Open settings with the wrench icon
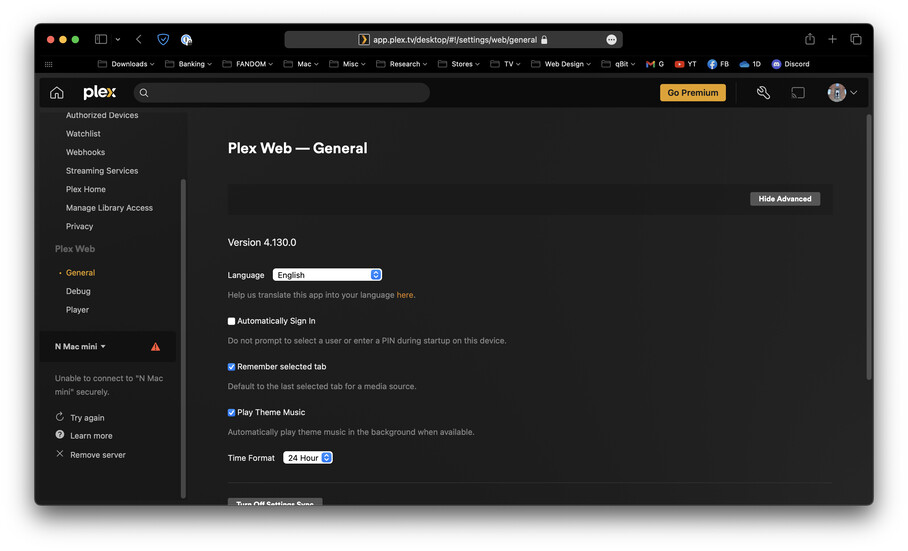908x551 pixels. click(x=763, y=93)
